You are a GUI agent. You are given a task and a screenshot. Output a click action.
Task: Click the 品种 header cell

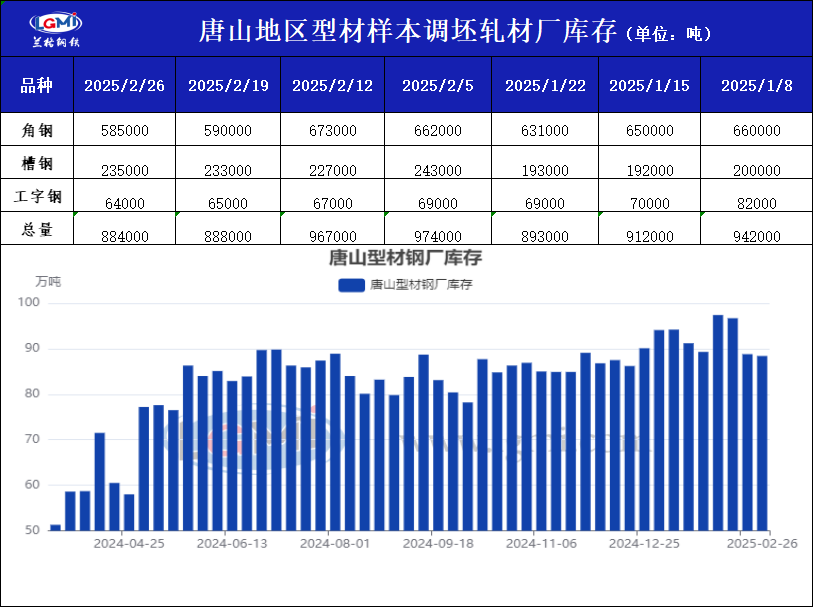pos(37,86)
